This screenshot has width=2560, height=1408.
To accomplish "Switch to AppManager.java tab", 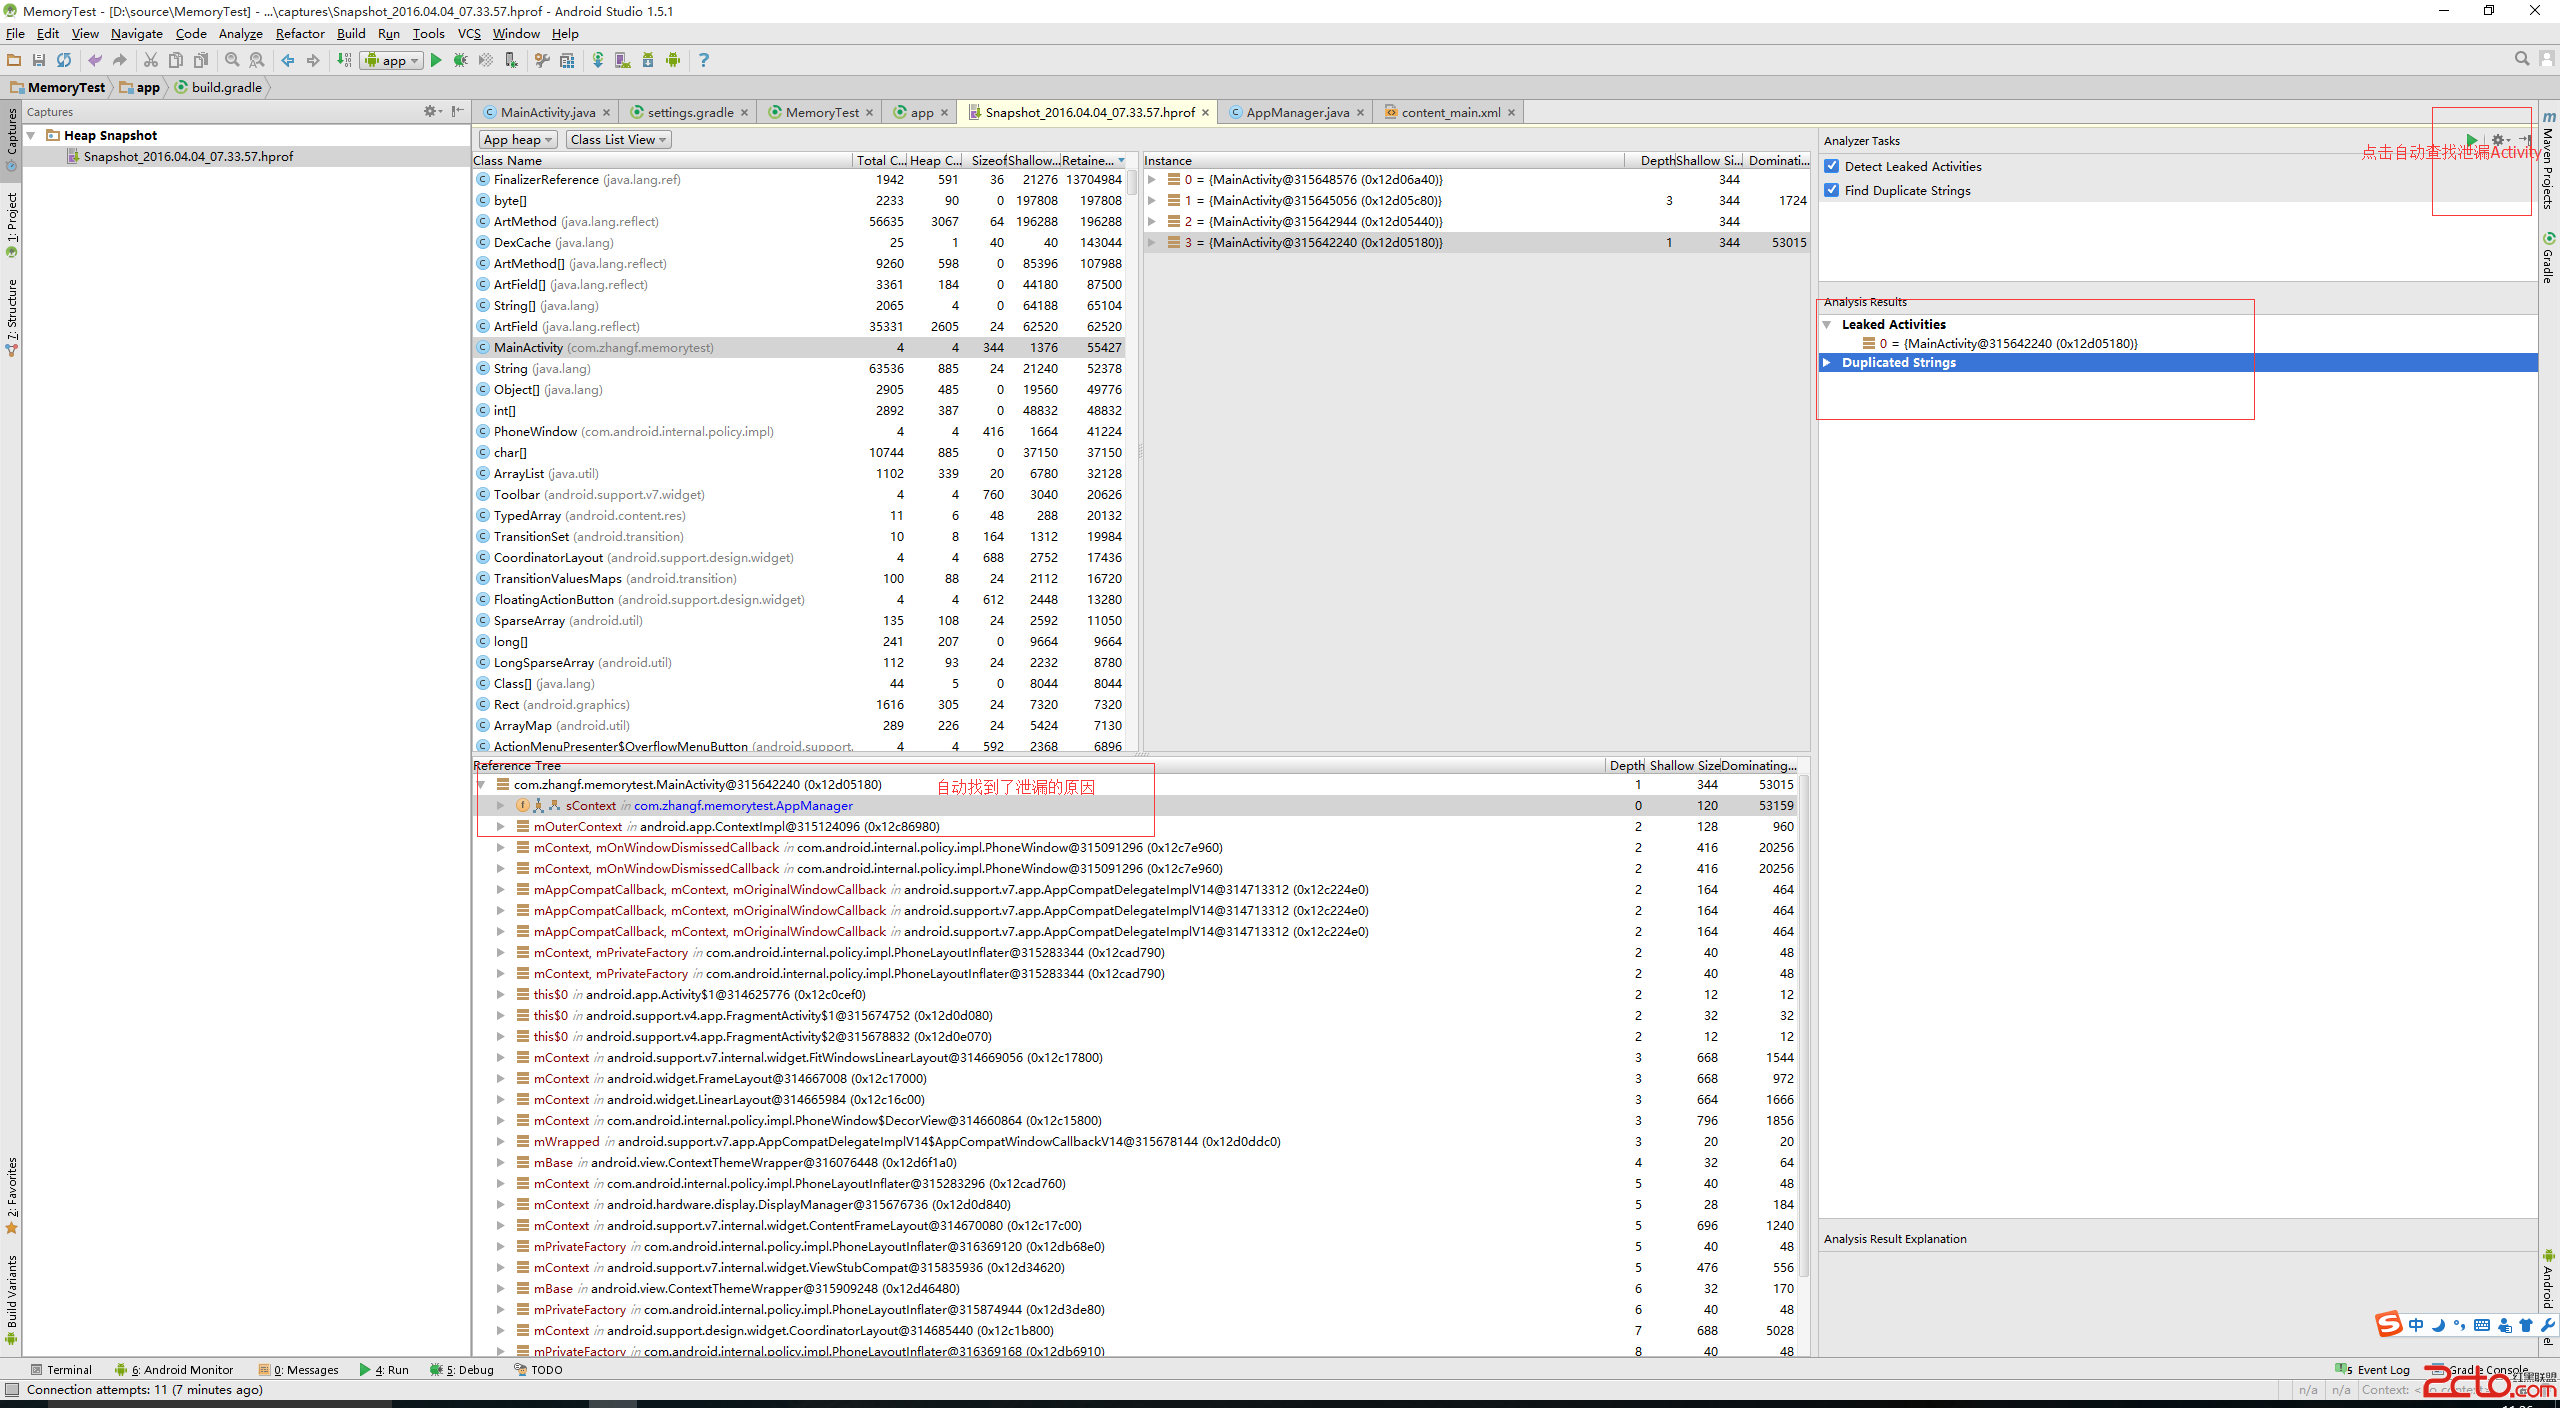I will (1297, 112).
